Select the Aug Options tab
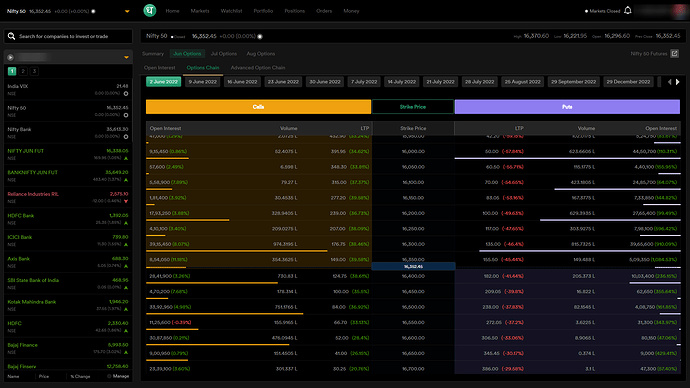Viewport: 690px width, 388px height. pyautogui.click(x=261, y=54)
